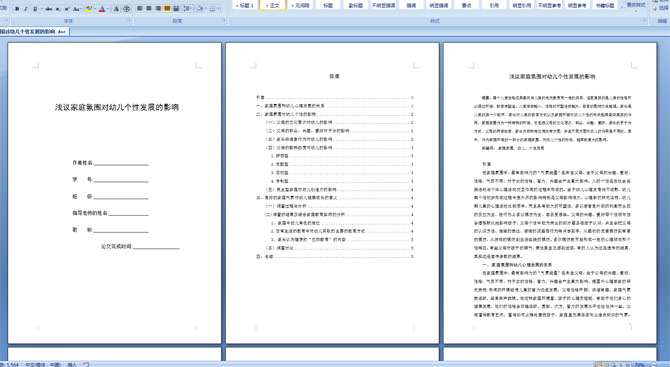Apply the red font color
The image size is (670, 367).
102,9
